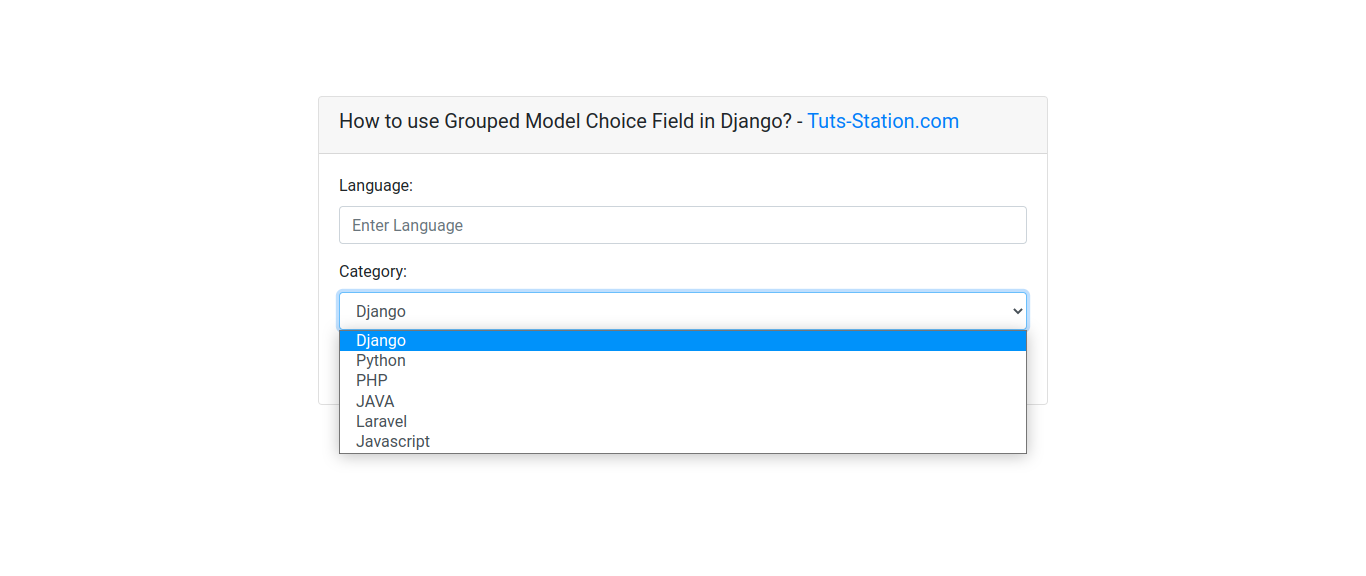This screenshot has width=1366, height=576.
Task: Click the Language: label
Action: pyautogui.click(x=375, y=185)
